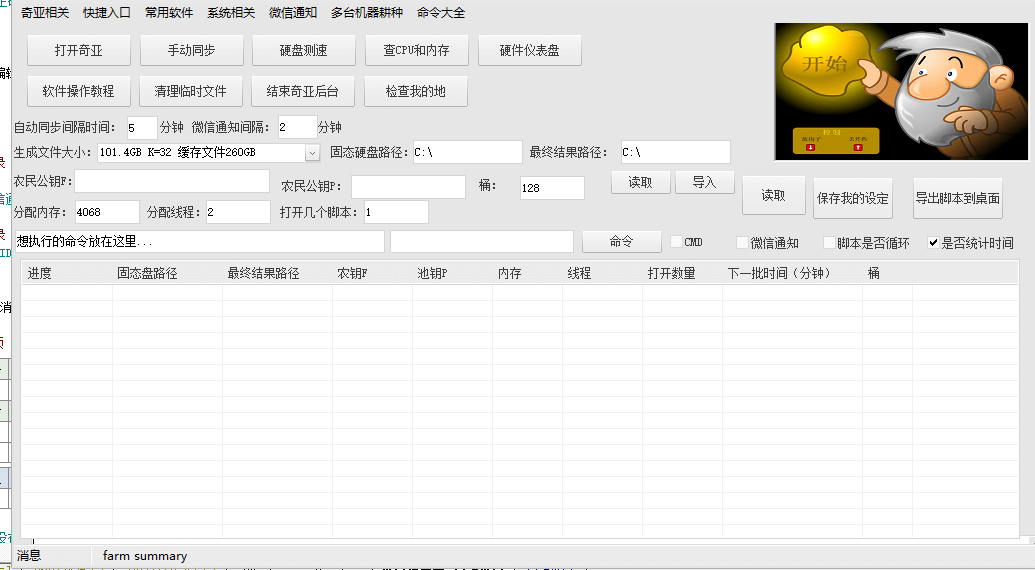This screenshot has width=1035, height=570.
Task: Click 保存我的设定 button
Action: point(853,198)
